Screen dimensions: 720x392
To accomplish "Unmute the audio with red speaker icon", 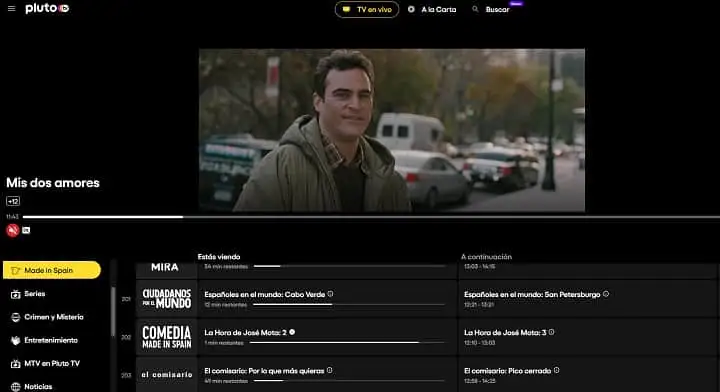I will tap(12, 230).
